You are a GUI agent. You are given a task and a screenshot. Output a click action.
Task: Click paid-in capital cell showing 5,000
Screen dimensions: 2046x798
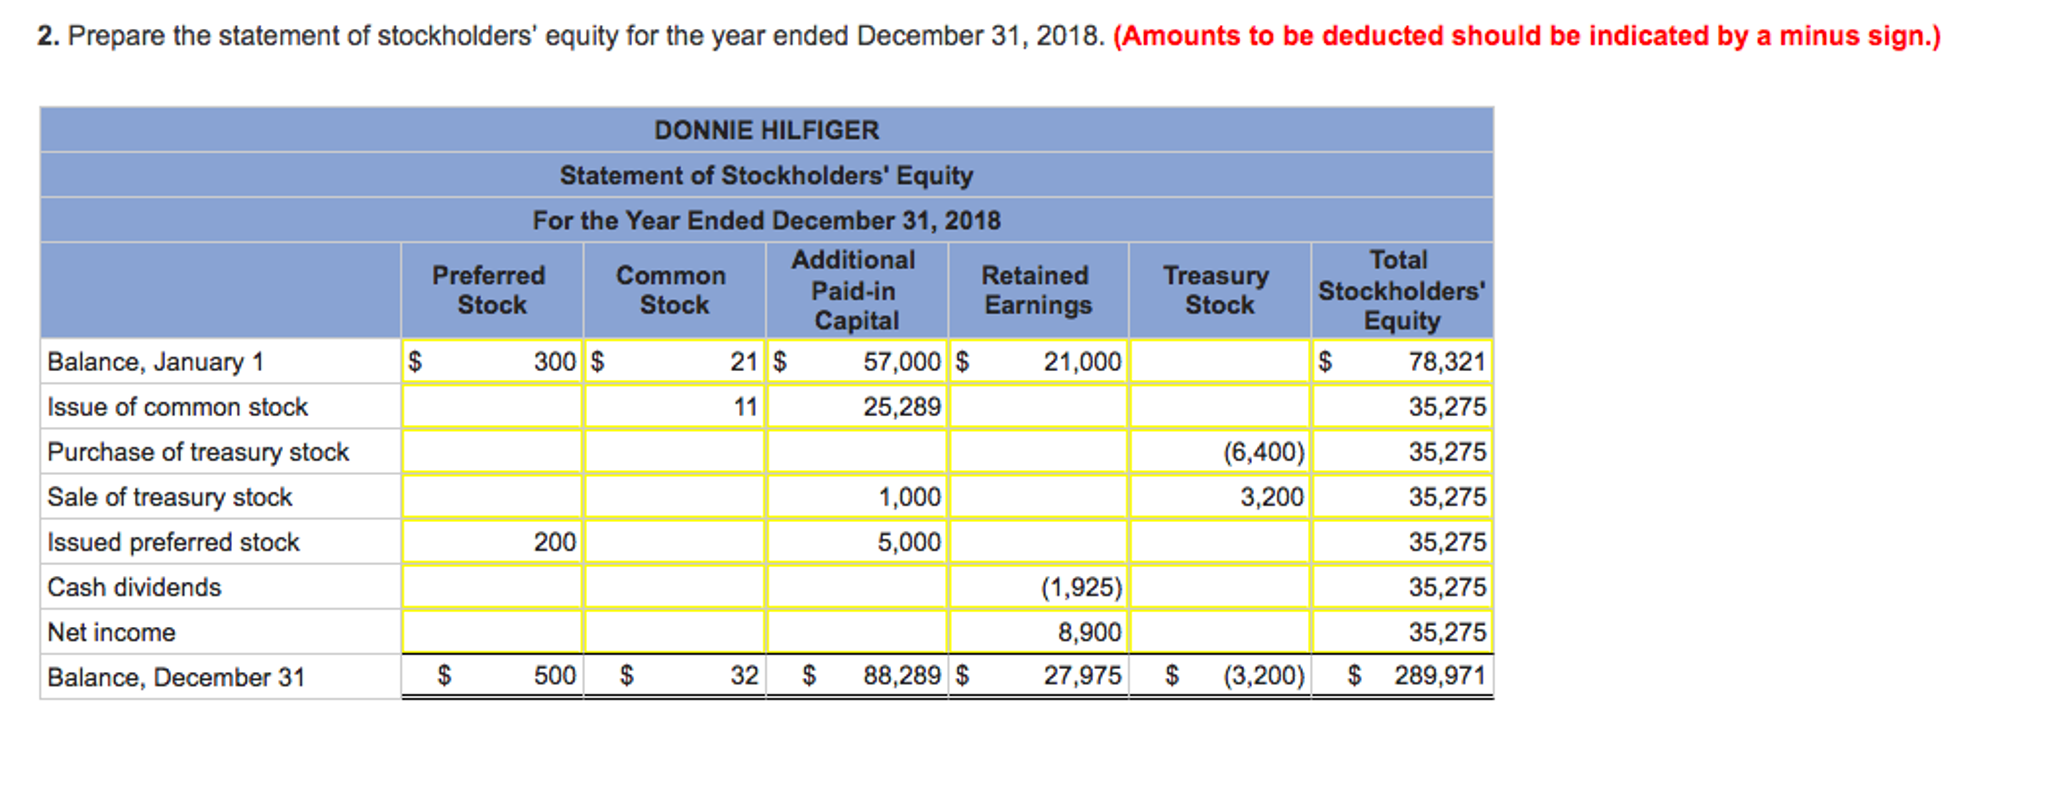coord(857,542)
